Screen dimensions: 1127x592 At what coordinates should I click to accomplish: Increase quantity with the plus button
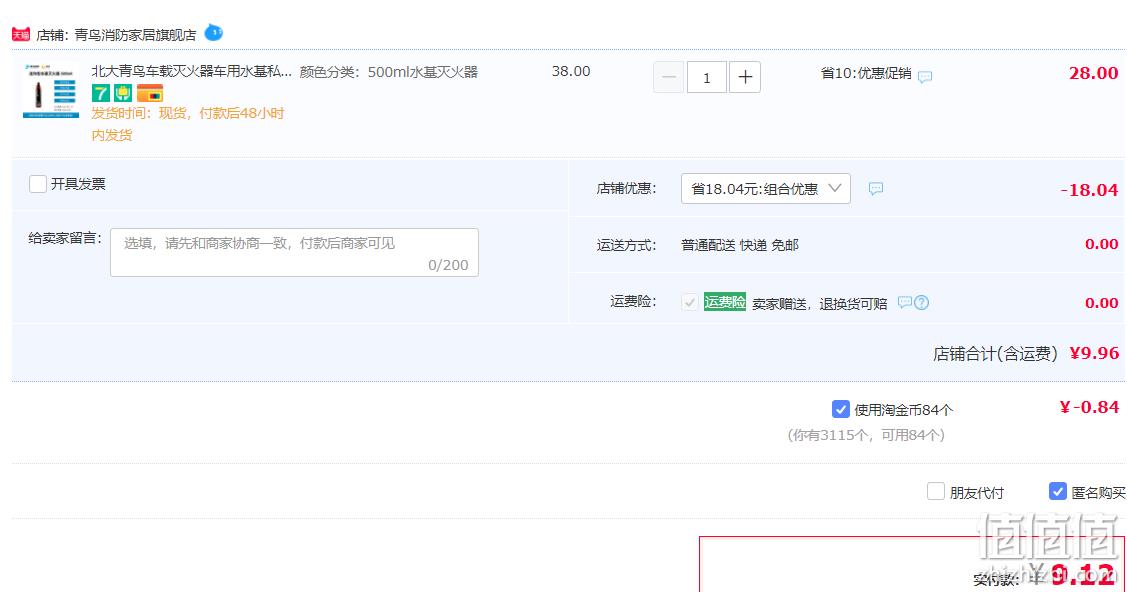tap(745, 77)
